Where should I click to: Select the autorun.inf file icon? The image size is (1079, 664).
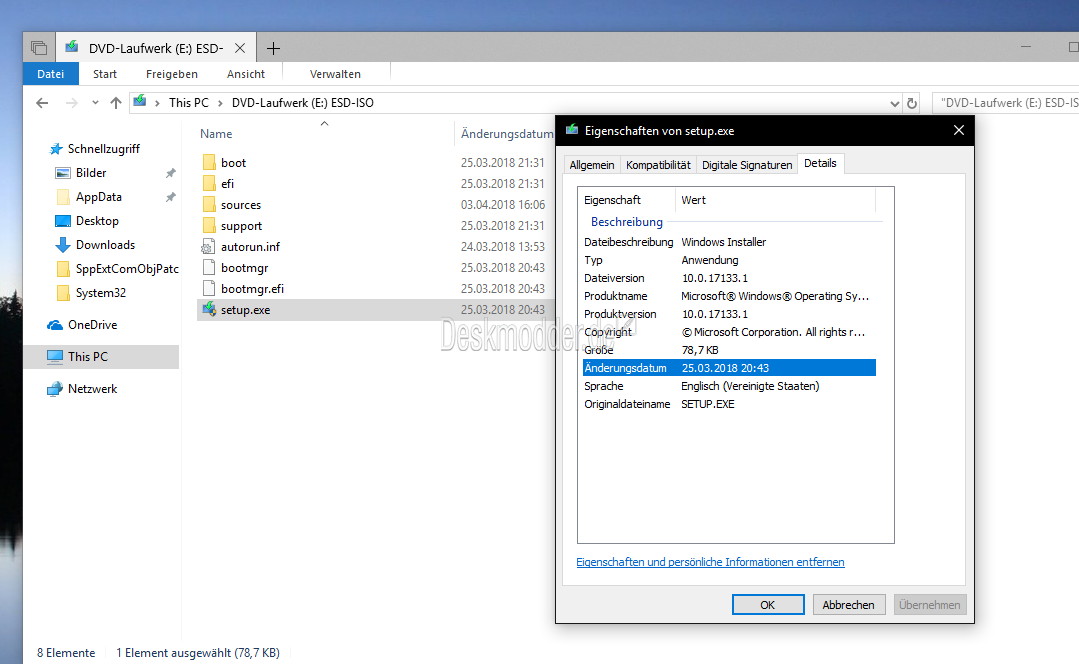208,246
